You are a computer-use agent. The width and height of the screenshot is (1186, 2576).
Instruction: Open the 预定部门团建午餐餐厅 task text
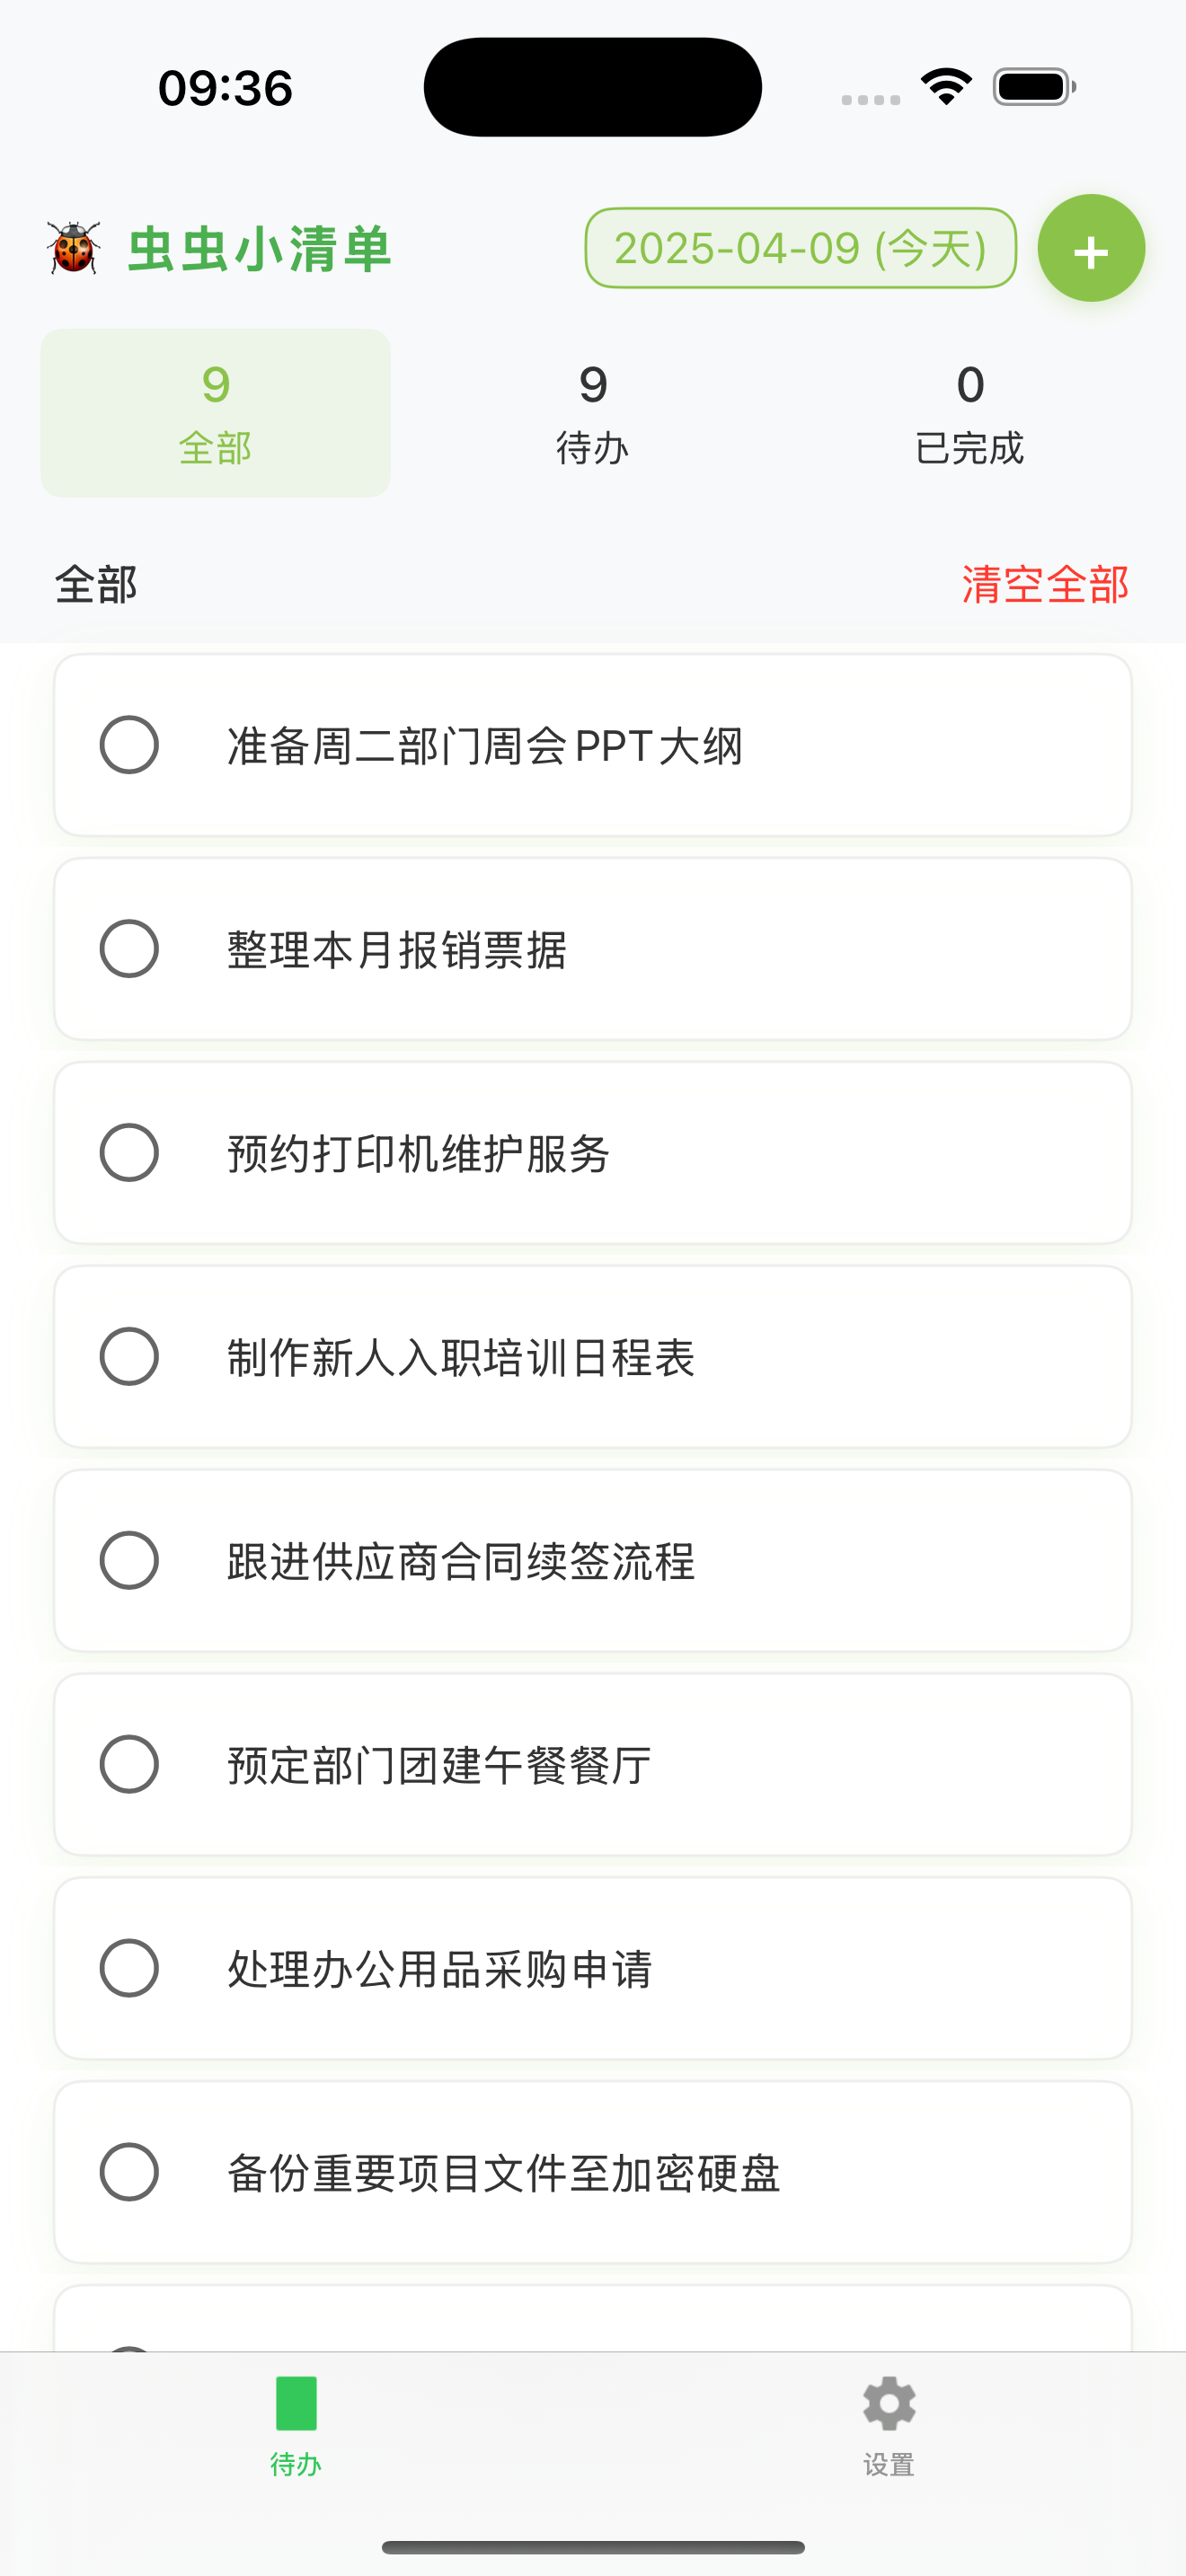click(439, 1766)
